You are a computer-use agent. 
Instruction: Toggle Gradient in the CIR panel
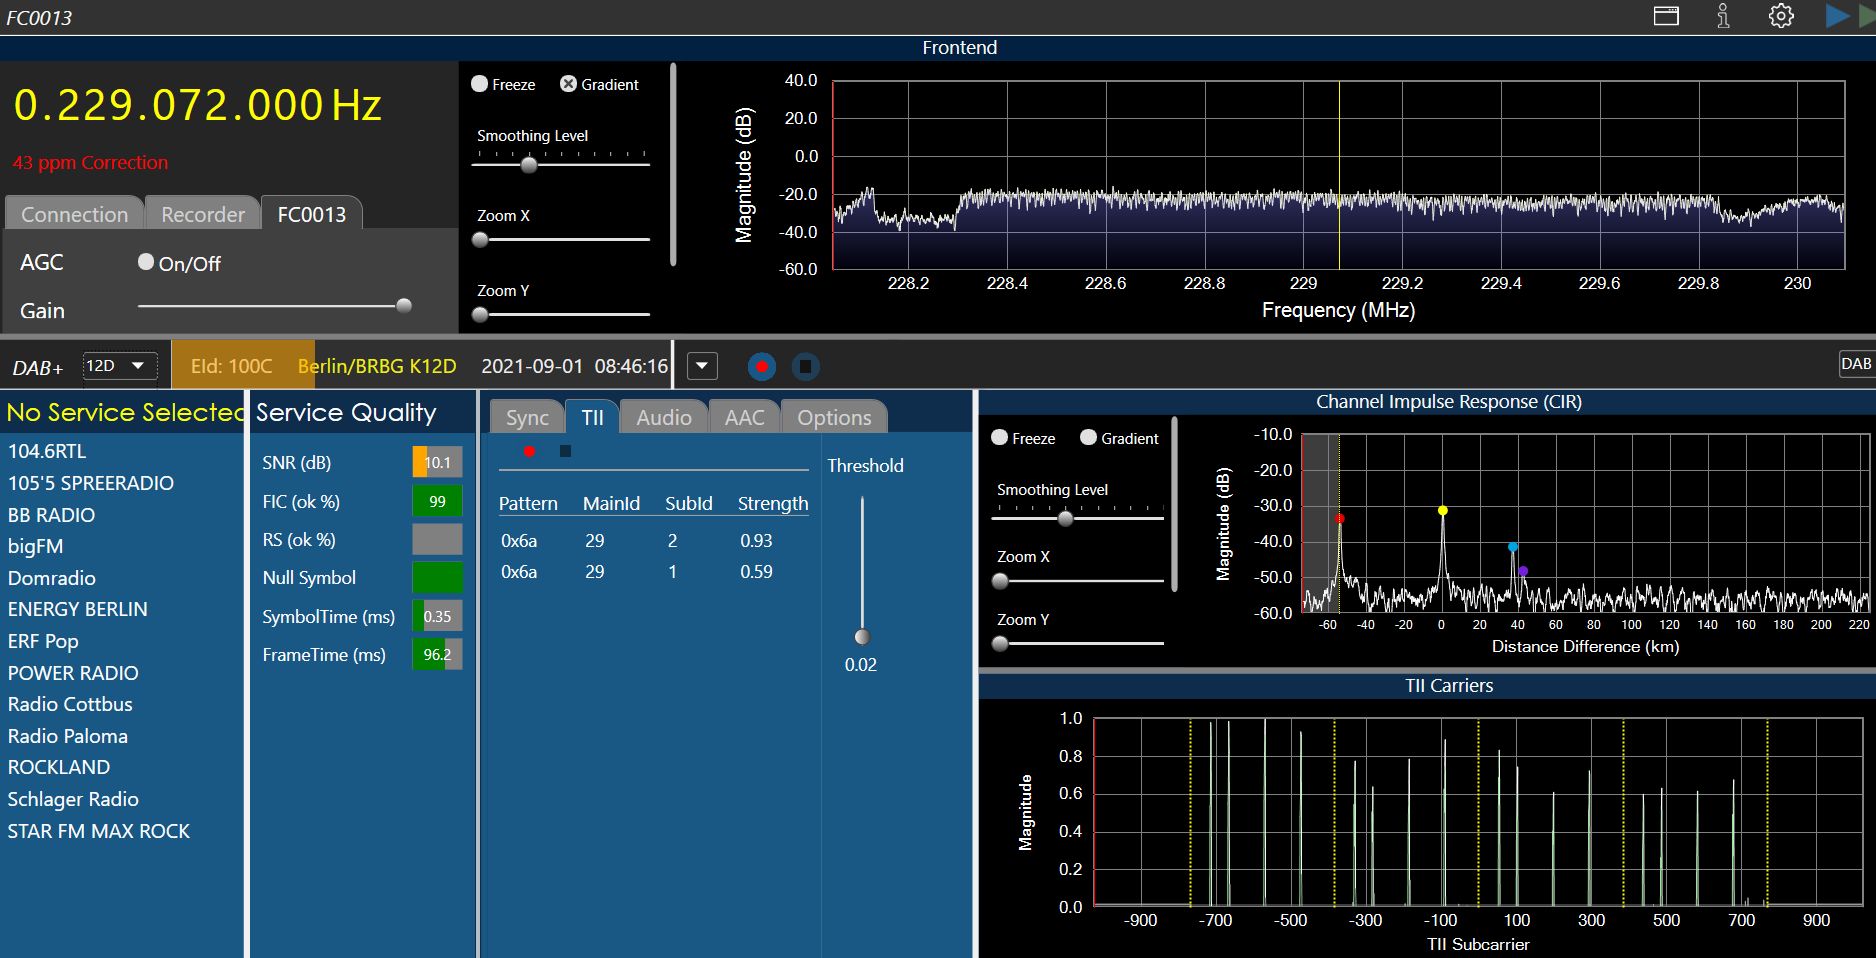click(x=1088, y=438)
